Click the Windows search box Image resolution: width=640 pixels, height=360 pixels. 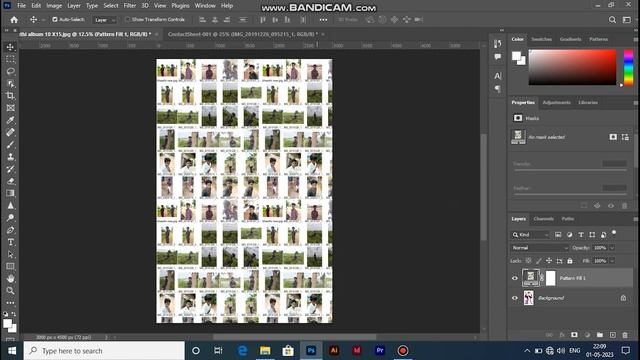[104, 351]
